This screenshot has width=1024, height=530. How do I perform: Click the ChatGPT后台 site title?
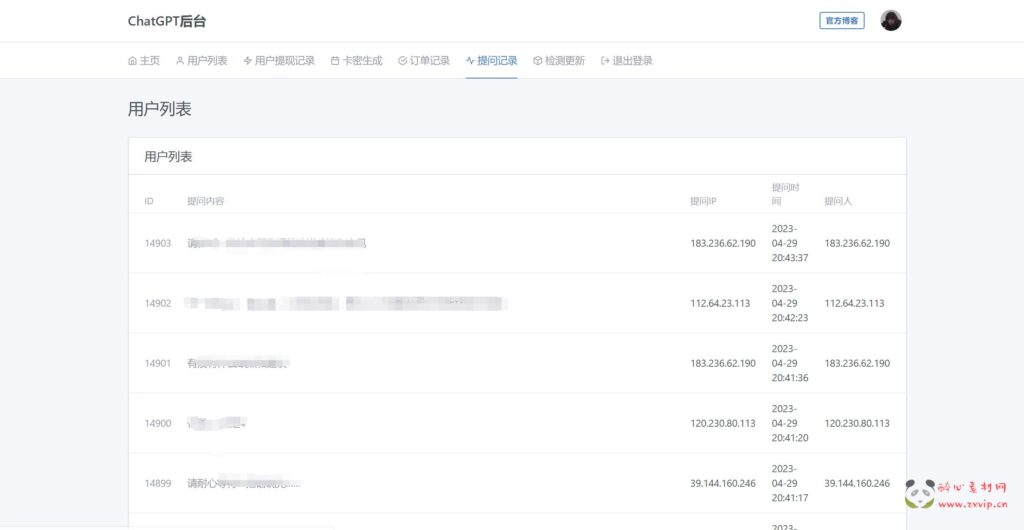pyautogui.click(x=167, y=21)
